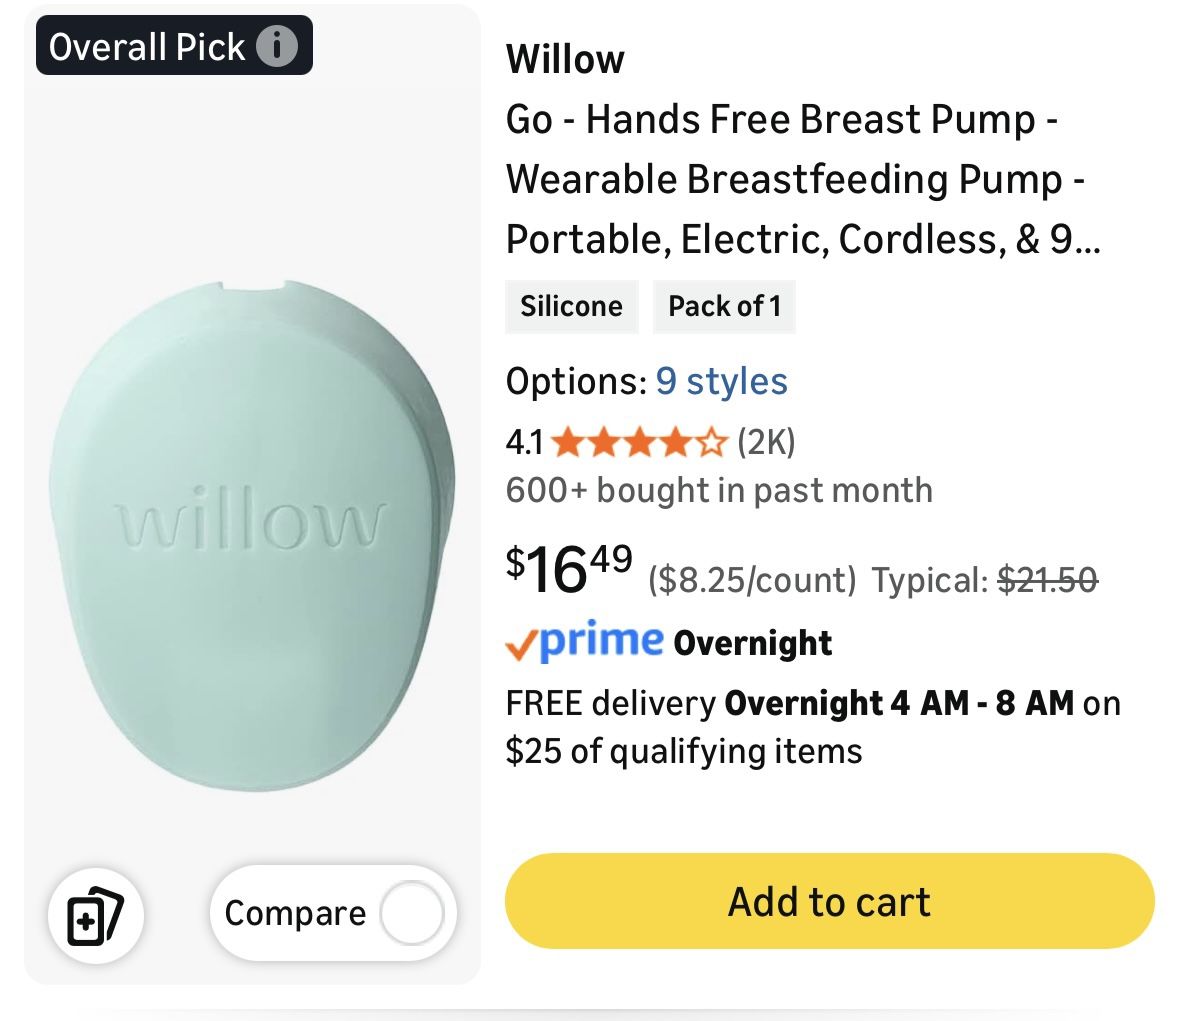Open the 9 styles options selector
The height and width of the screenshot is (1021, 1179).
coord(720,381)
